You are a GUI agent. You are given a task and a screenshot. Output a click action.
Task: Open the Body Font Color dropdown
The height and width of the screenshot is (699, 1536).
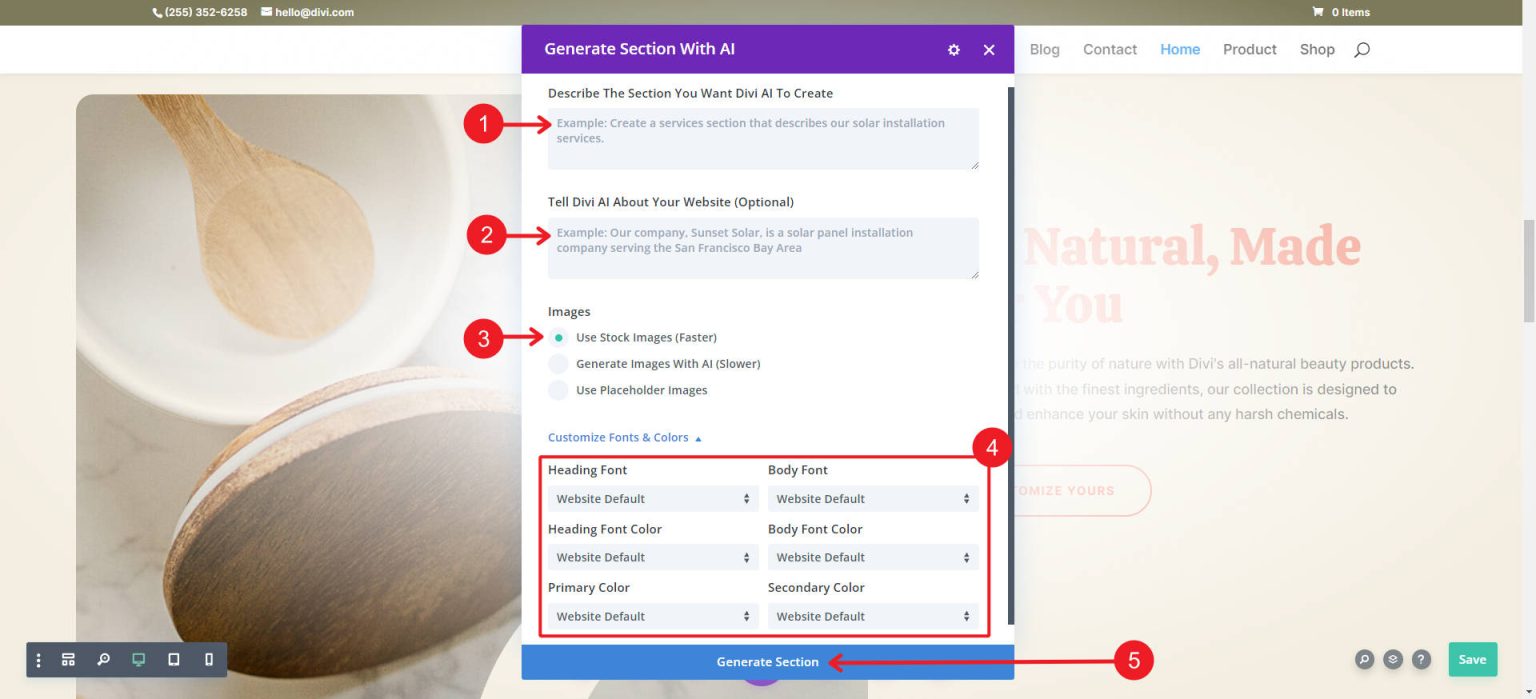pos(872,557)
